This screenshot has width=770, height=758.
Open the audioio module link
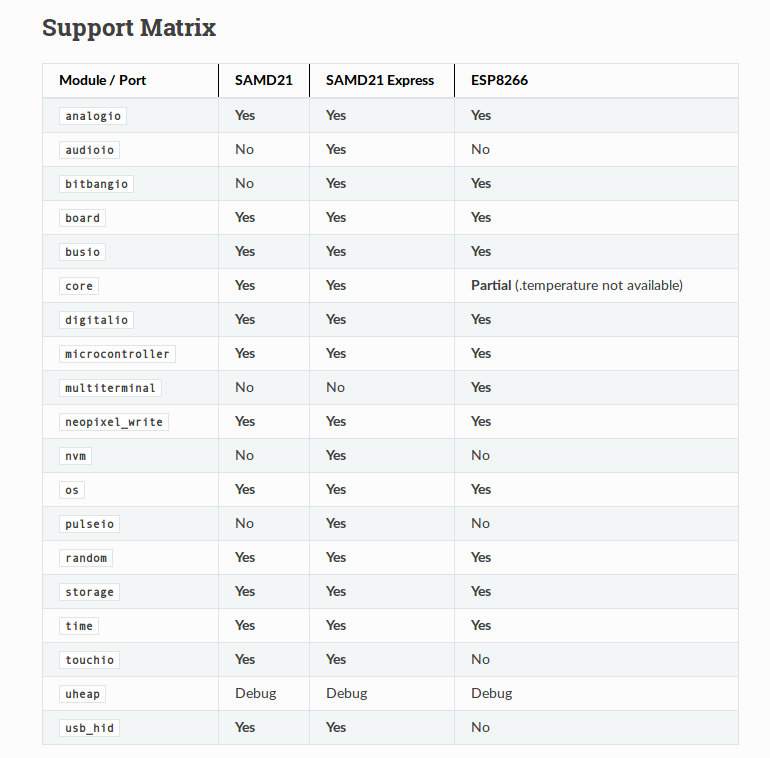[89, 150]
